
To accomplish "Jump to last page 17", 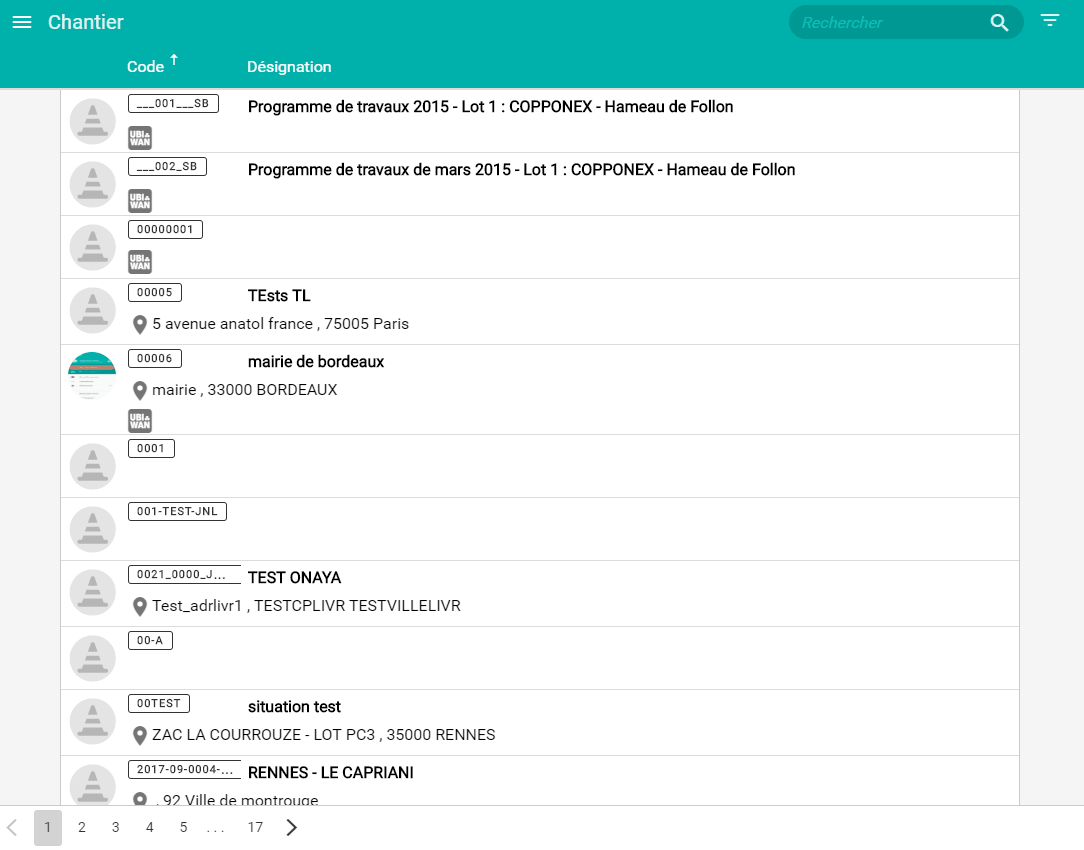I will 255,827.
